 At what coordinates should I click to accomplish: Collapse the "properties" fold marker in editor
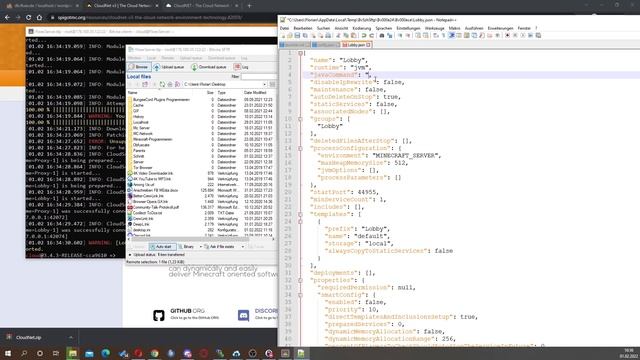(x=300, y=280)
